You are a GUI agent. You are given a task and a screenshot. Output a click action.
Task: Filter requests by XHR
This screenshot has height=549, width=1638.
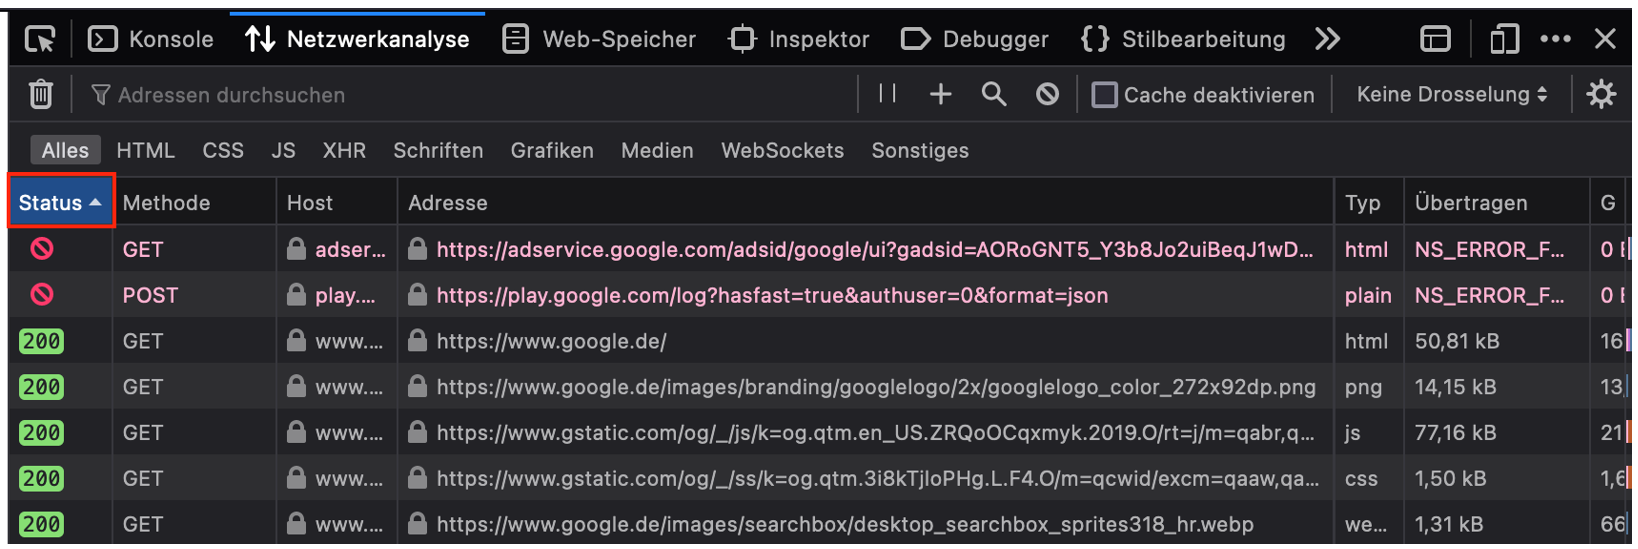pyautogui.click(x=344, y=150)
